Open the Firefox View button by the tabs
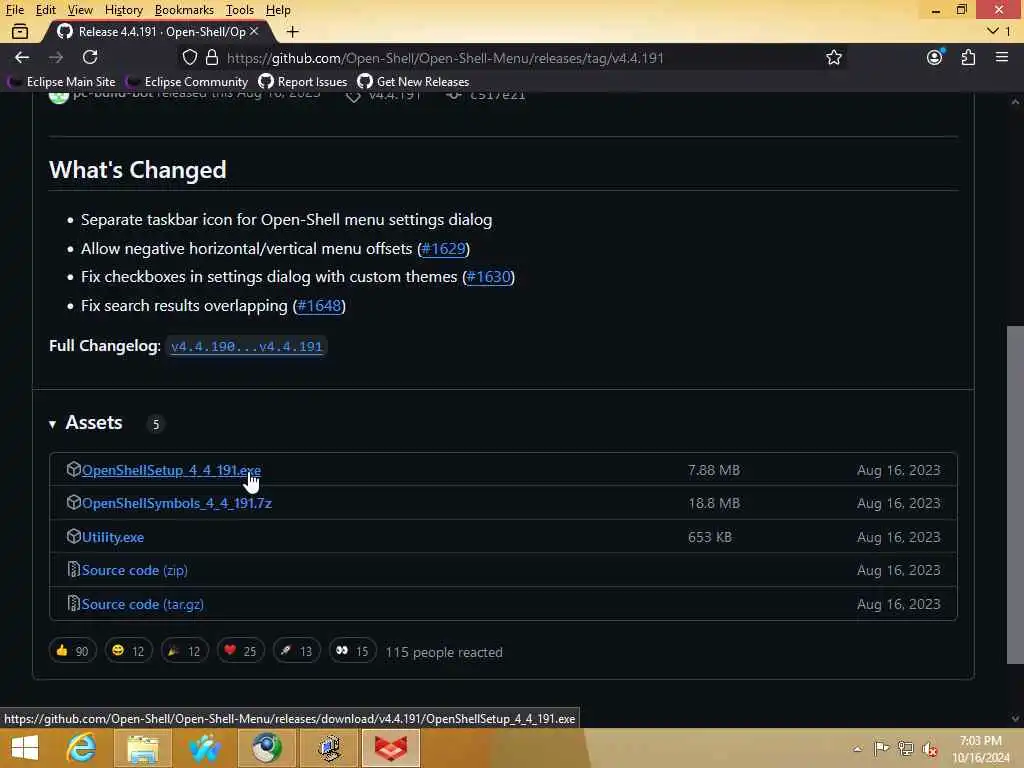The height and width of the screenshot is (768, 1024). (20, 31)
